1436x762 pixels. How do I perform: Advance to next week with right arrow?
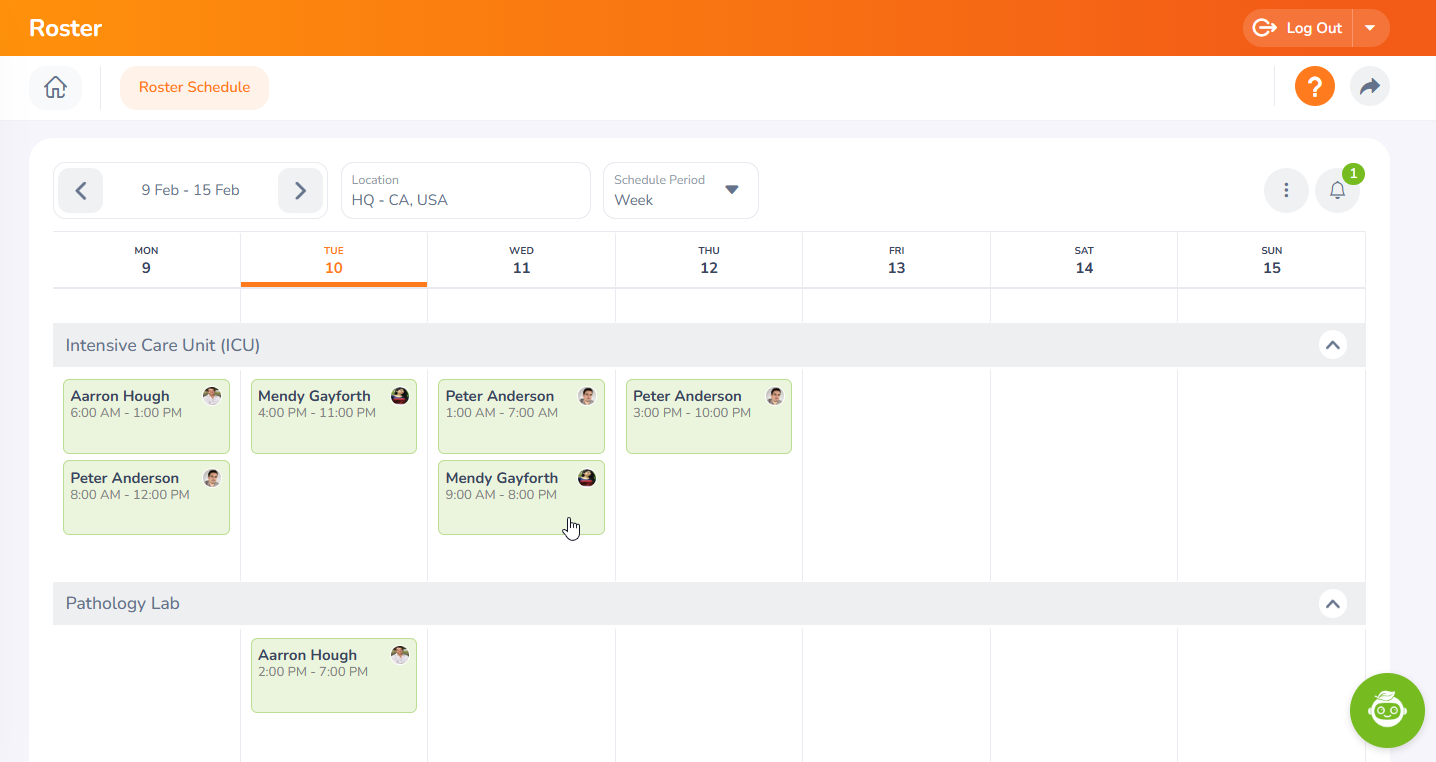coord(300,191)
